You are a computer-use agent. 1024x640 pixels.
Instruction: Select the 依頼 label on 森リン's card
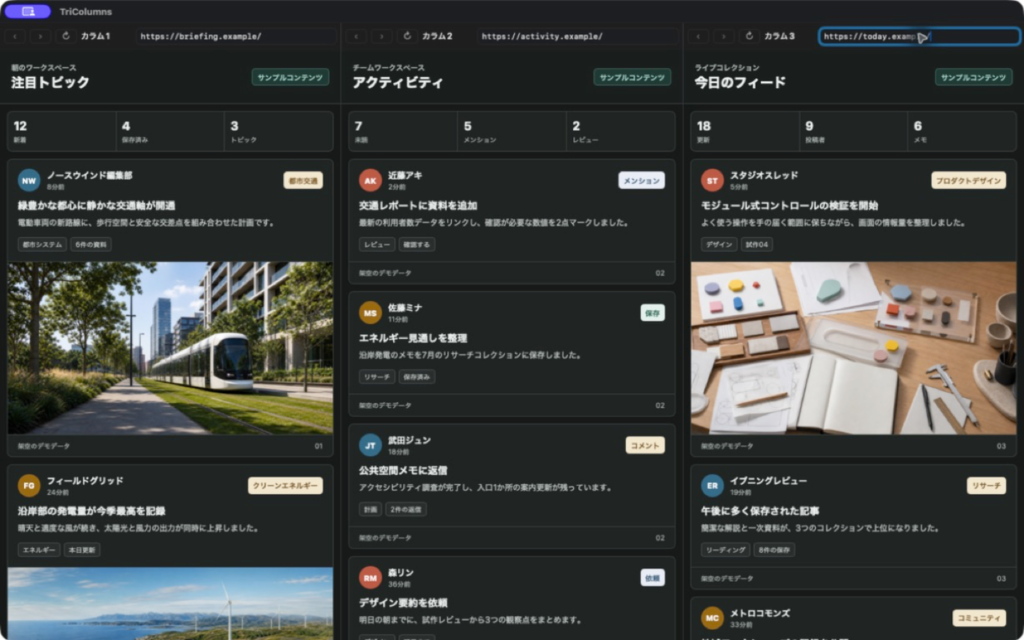coord(652,577)
